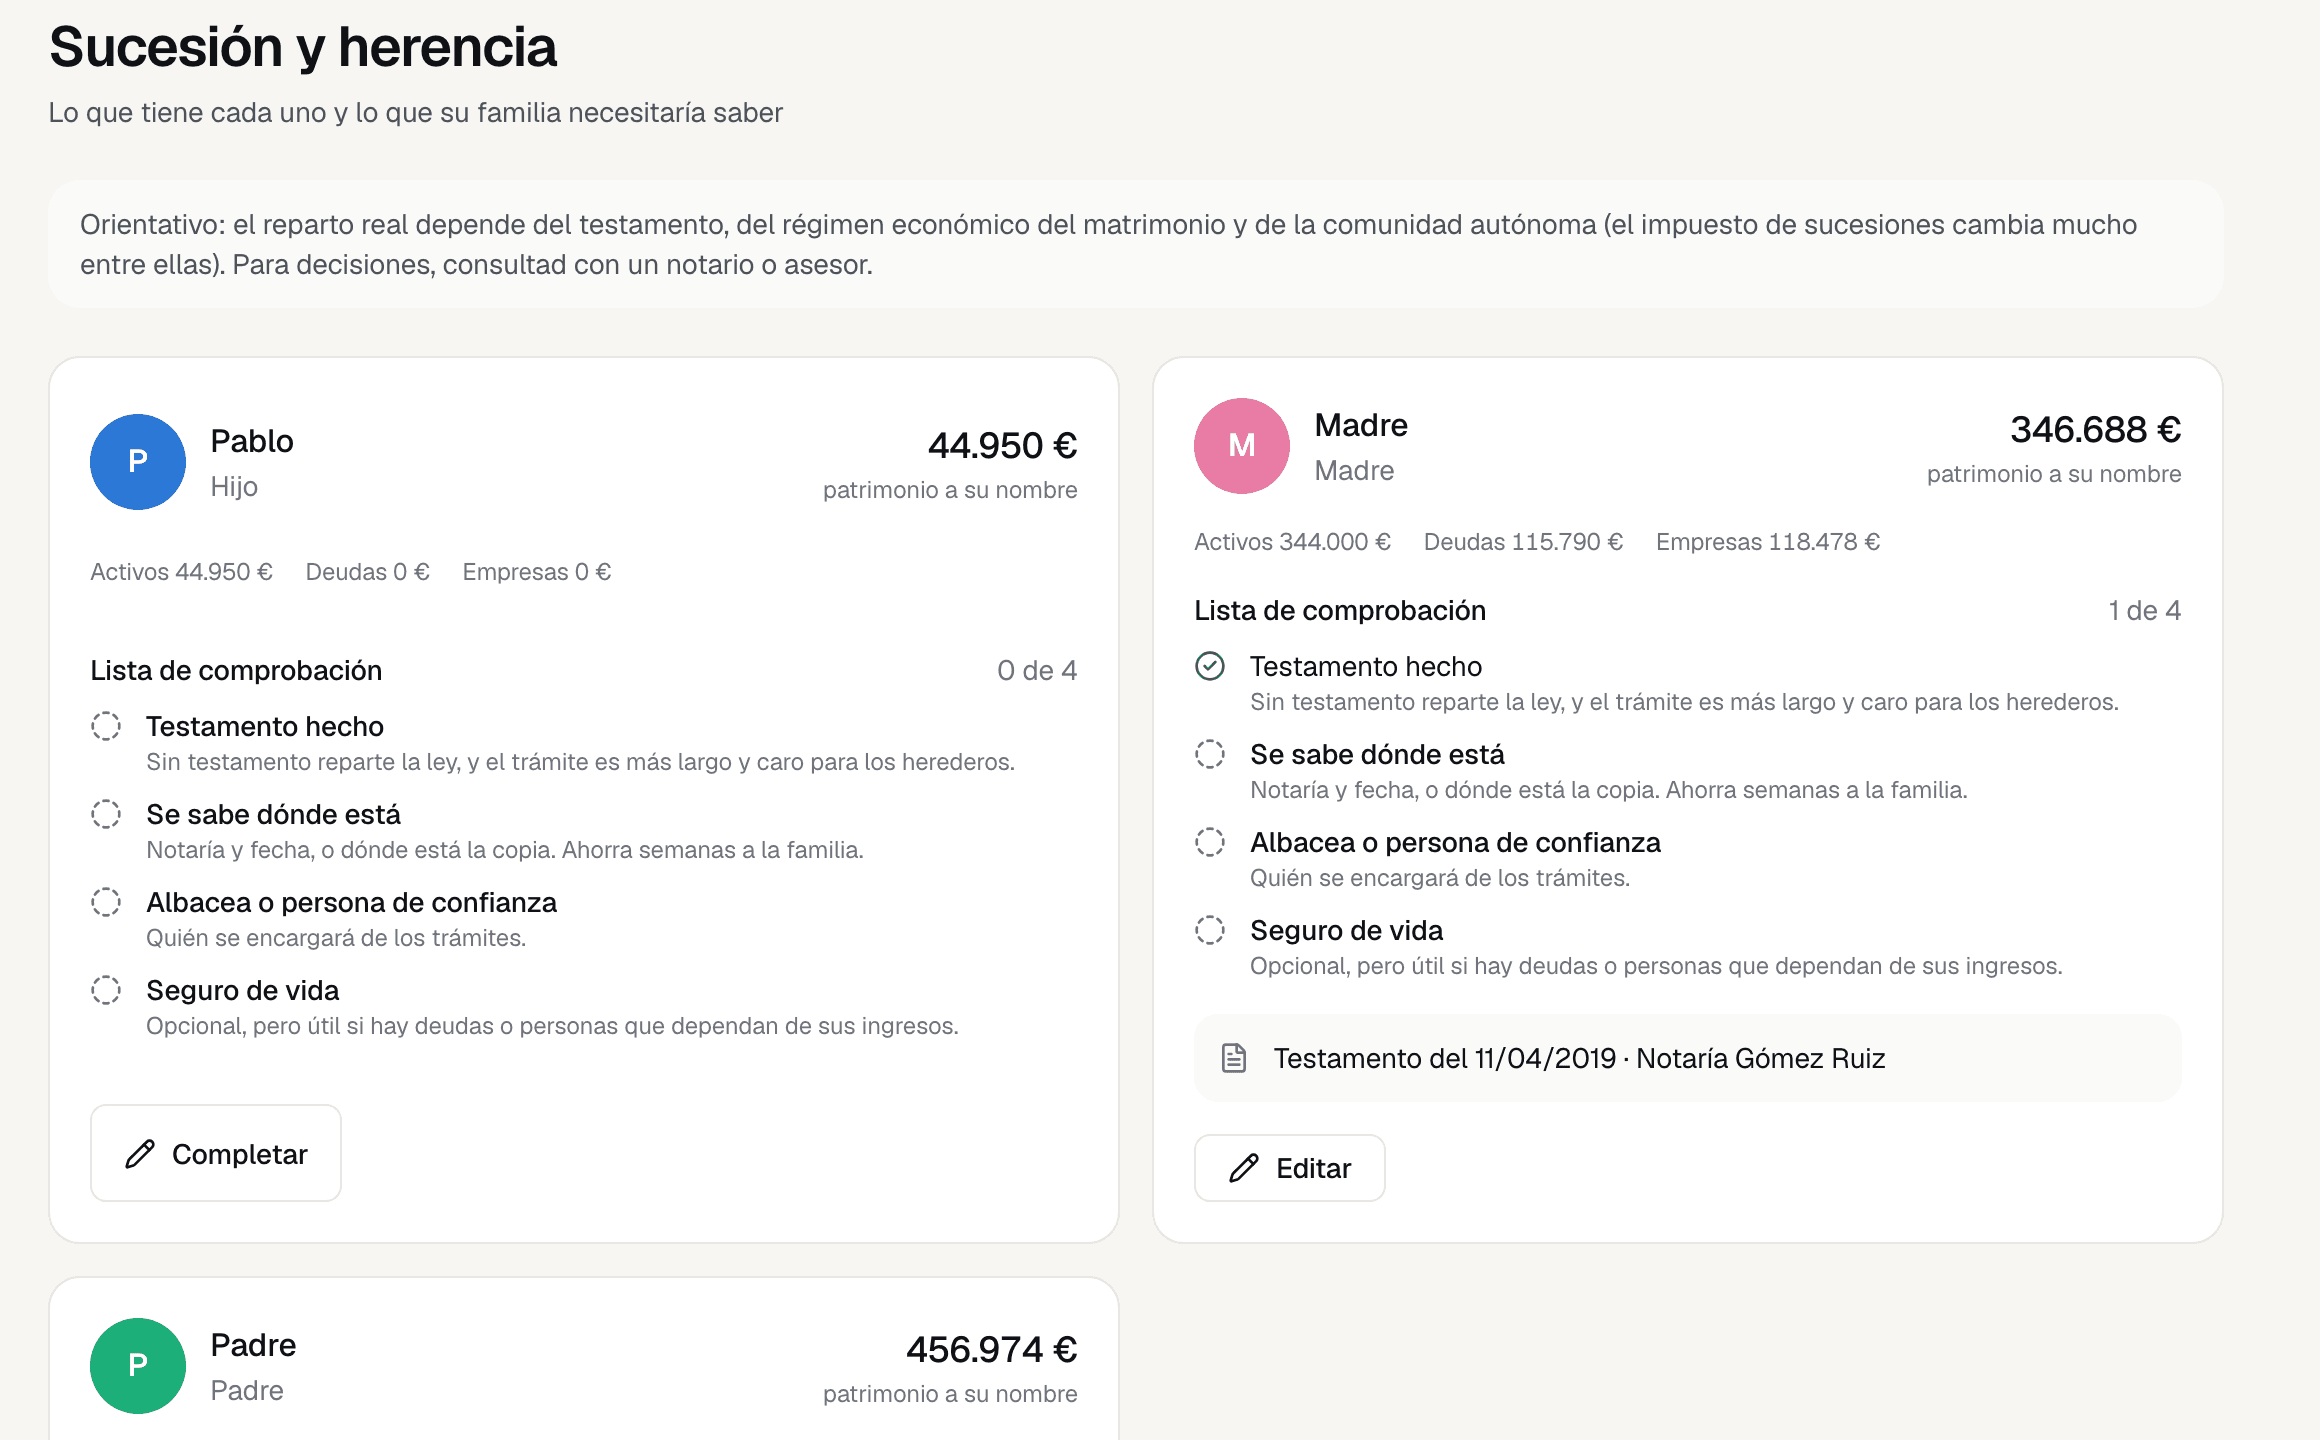Toggle Madre's Albacea o persona de confianza circle
2320x1440 pixels.
tap(1210, 842)
